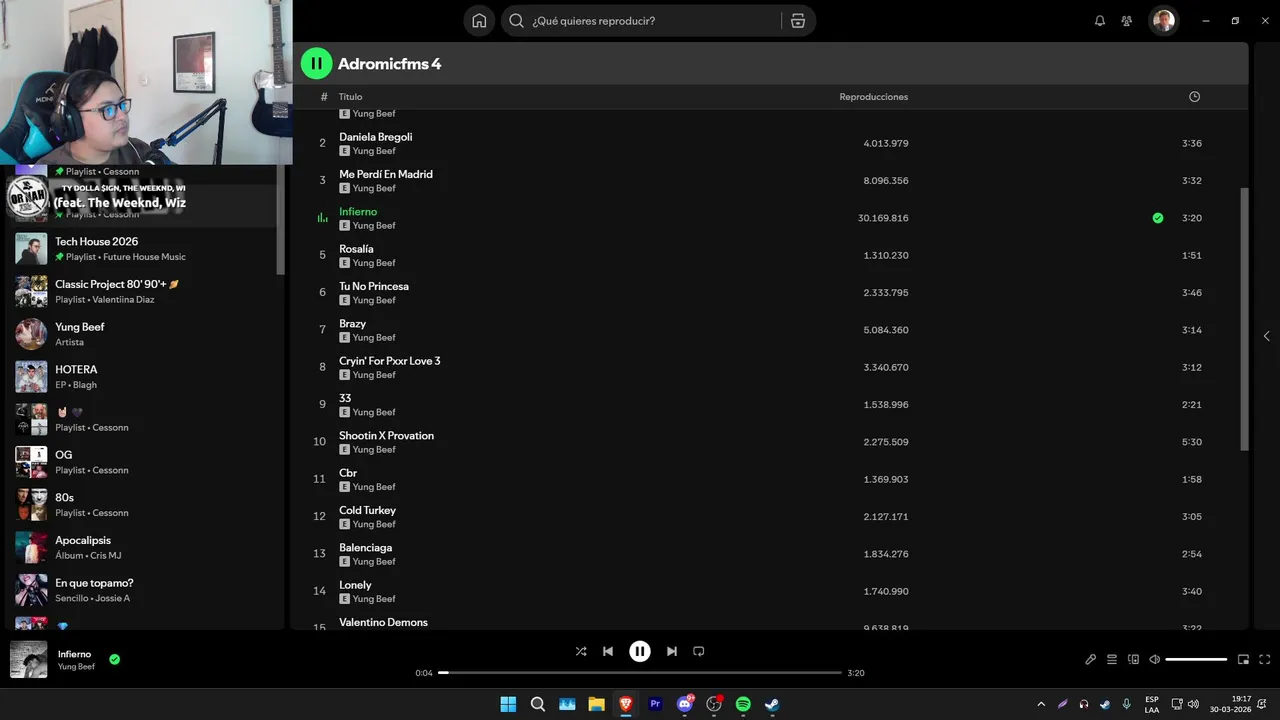Image resolution: width=1280 pixels, height=720 pixels.
Task: Open Spotify from the taskbar
Action: tap(743, 704)
